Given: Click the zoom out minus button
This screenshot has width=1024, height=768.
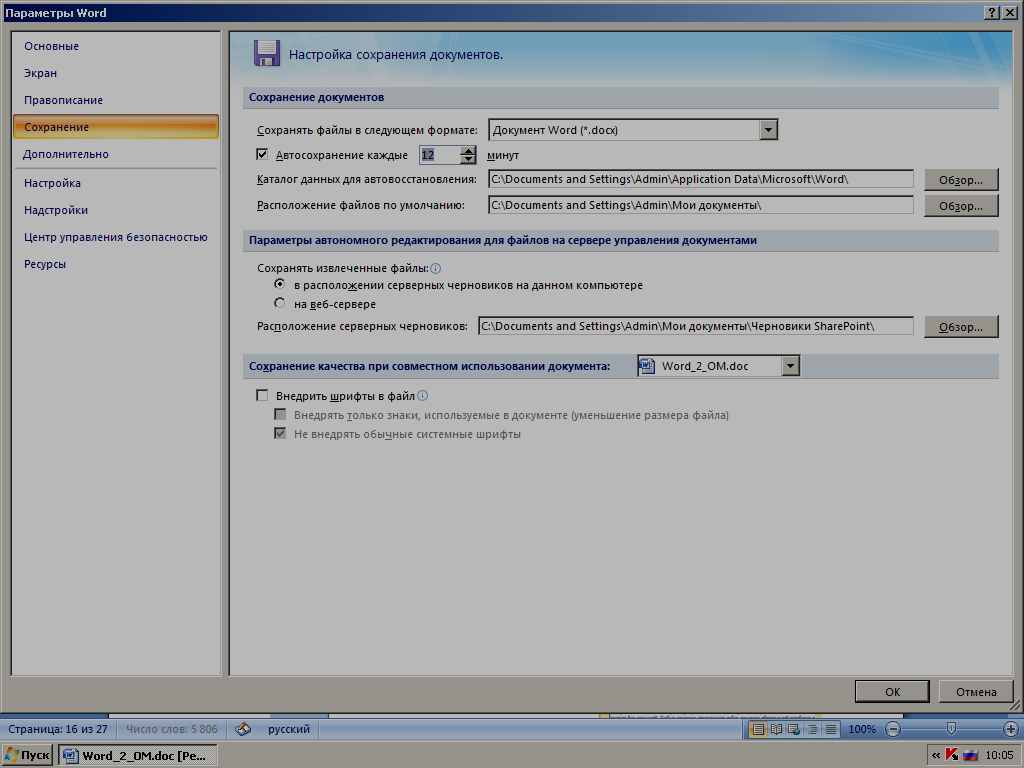Looking at the screenshot, I should click(893, 729).
